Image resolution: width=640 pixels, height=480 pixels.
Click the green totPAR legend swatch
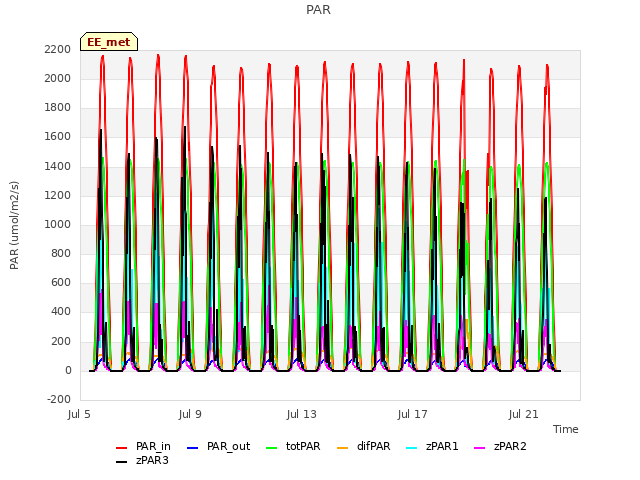coord(271,448)
